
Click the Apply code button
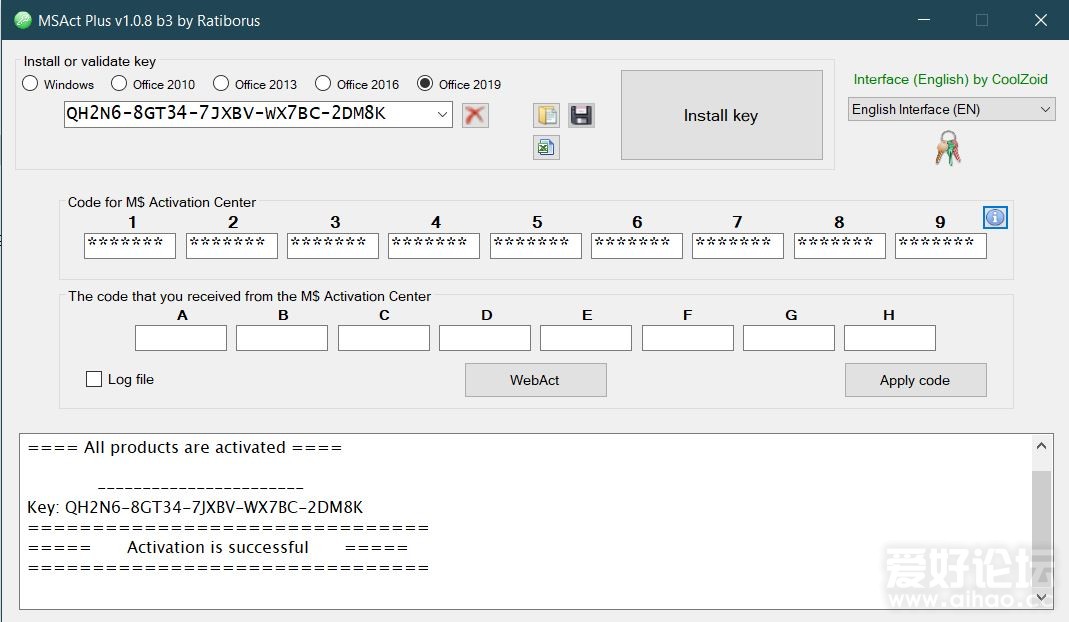915,380
